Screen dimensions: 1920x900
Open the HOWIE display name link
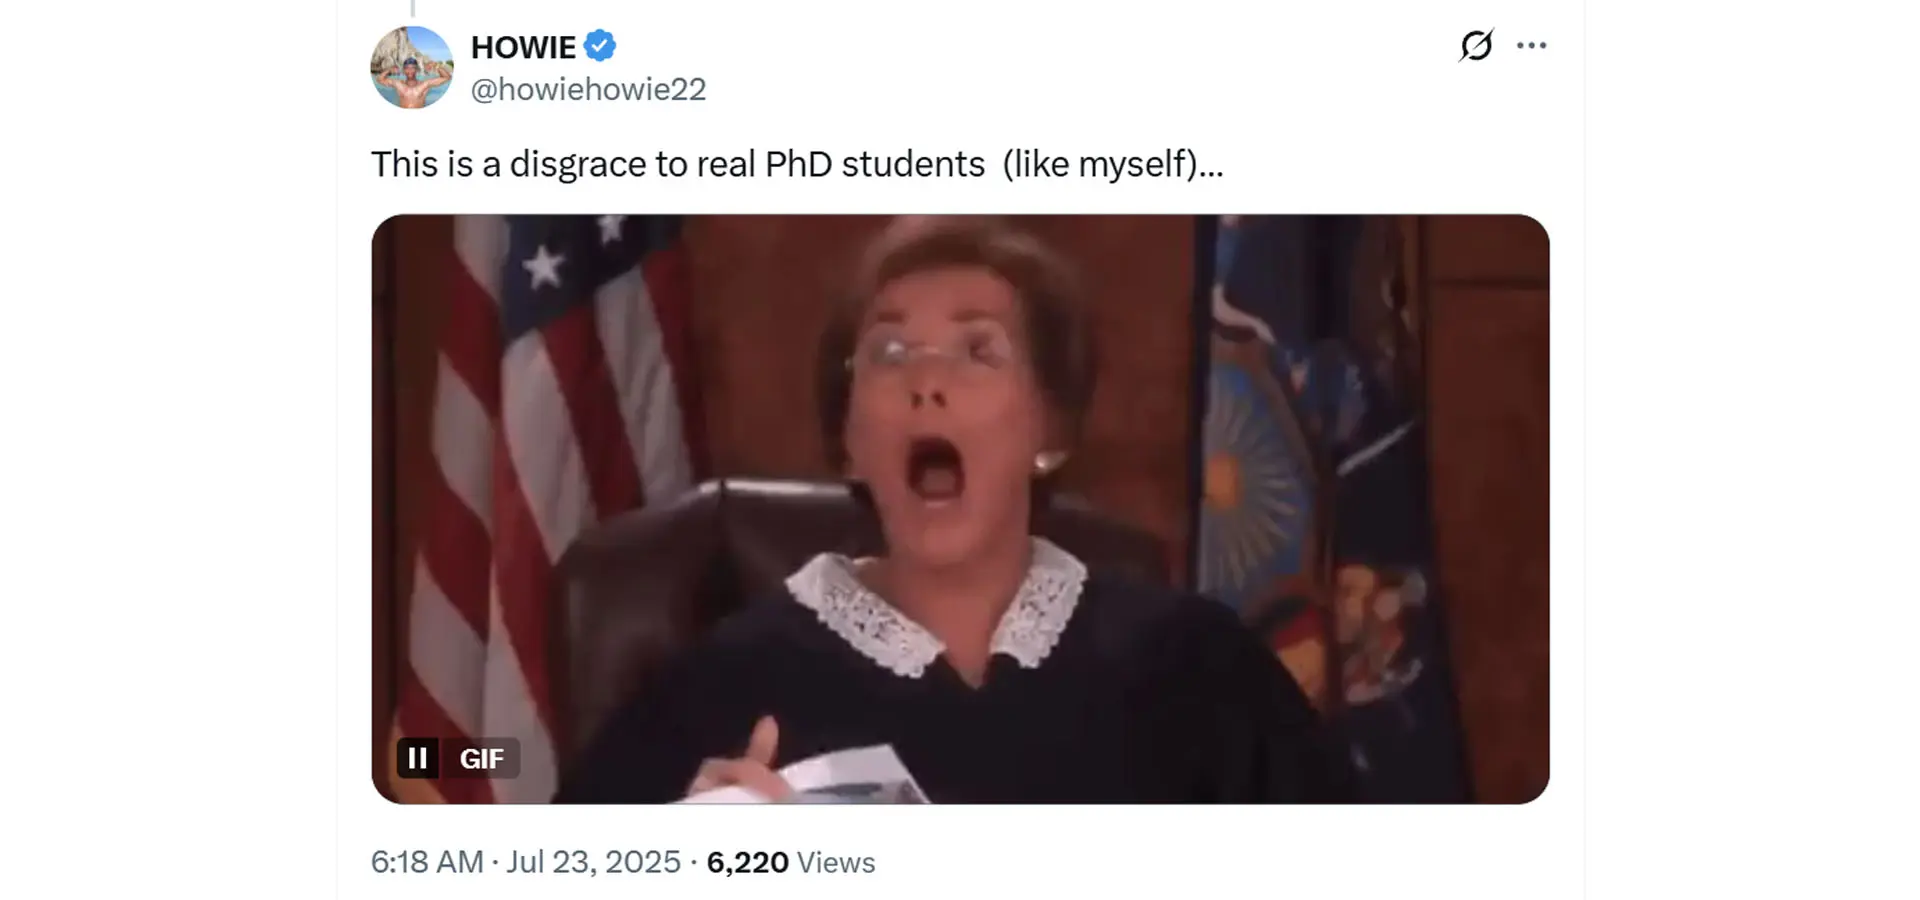[523, 46]
